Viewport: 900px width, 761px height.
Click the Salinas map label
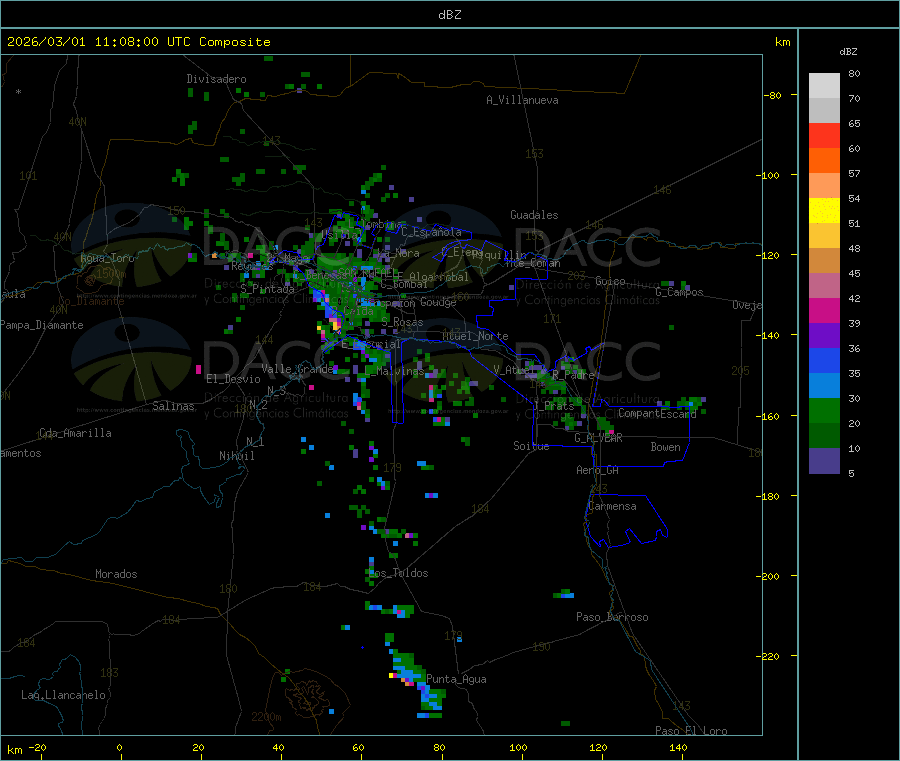pyautogui.click(x=173, y=406)
